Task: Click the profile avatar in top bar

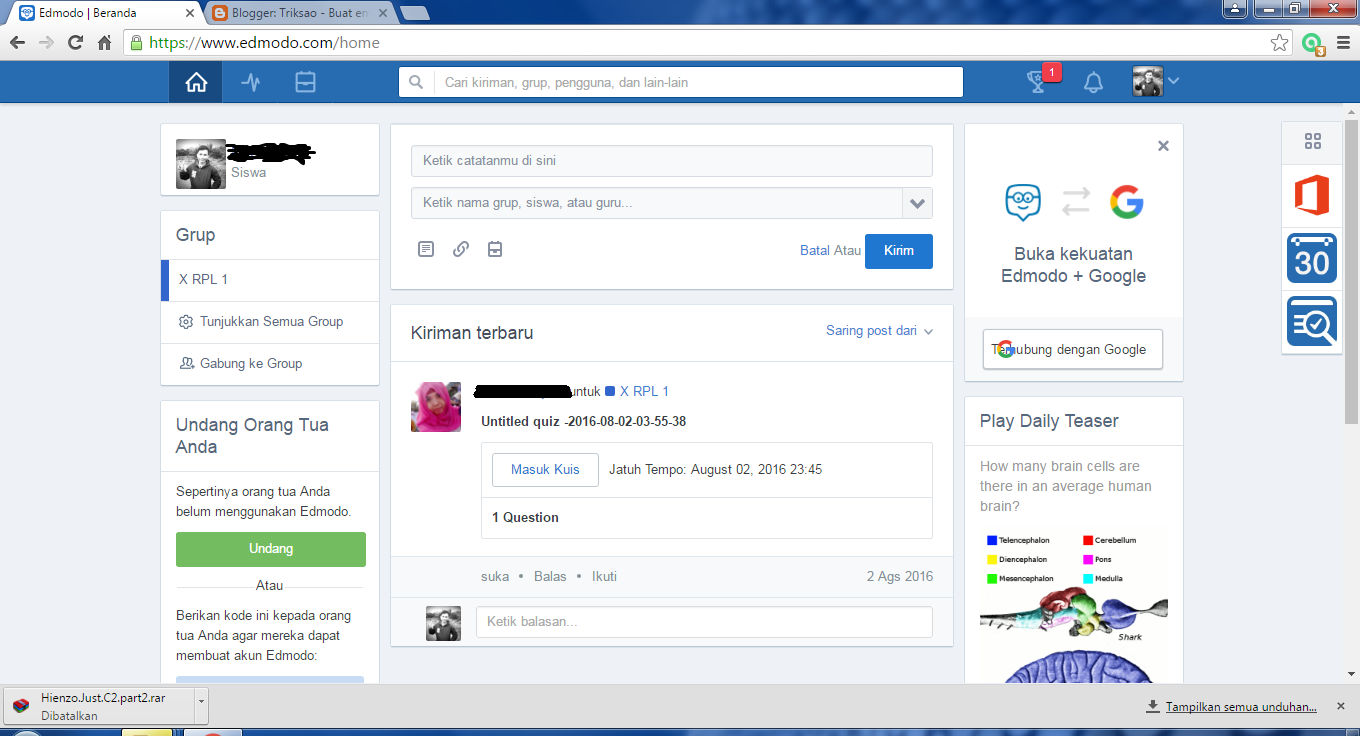Action: [x=1148, y=82]
